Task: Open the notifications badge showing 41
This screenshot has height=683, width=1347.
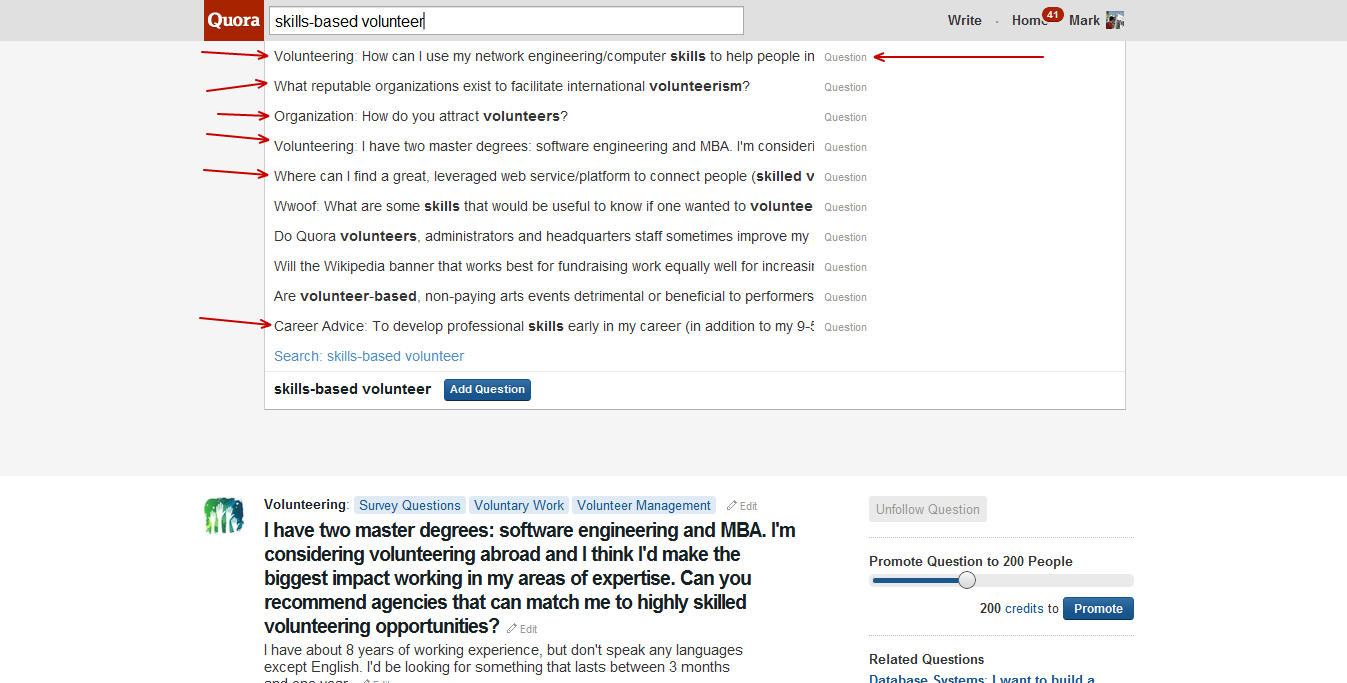Action: point(1052,14)
